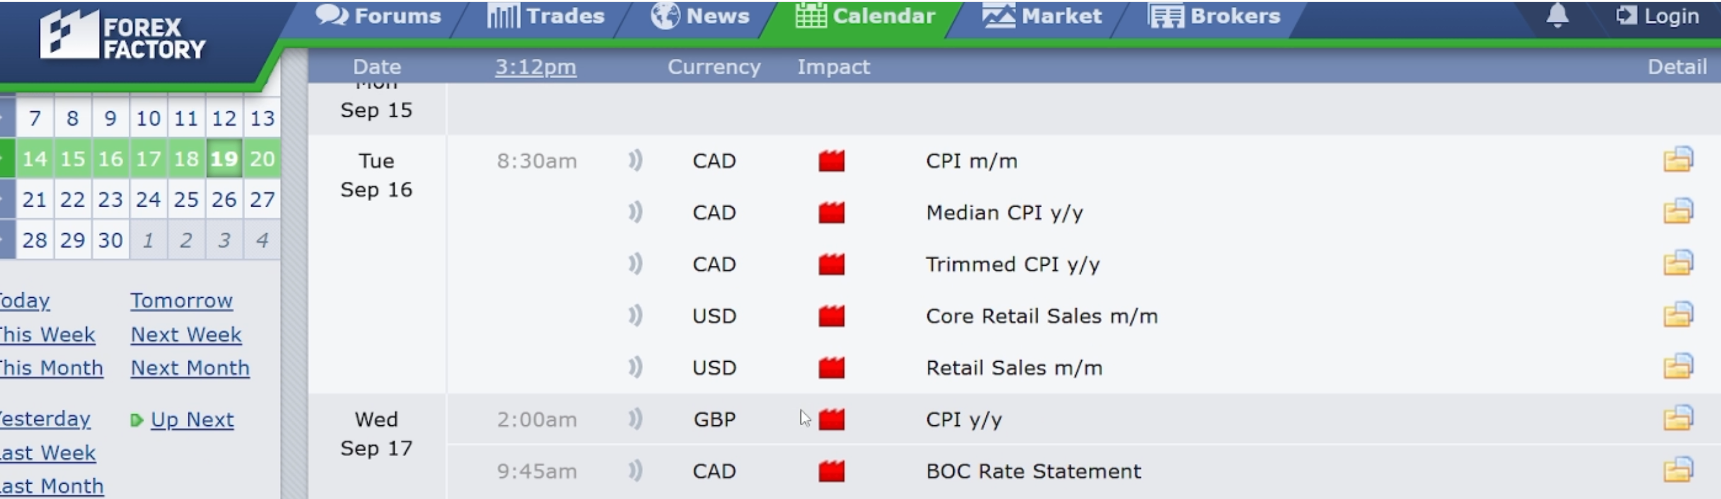Toggle sound alert for Core Retail Sales
Screen dimensions: 1721x499
pyautogui.click(x=635, y=316)
